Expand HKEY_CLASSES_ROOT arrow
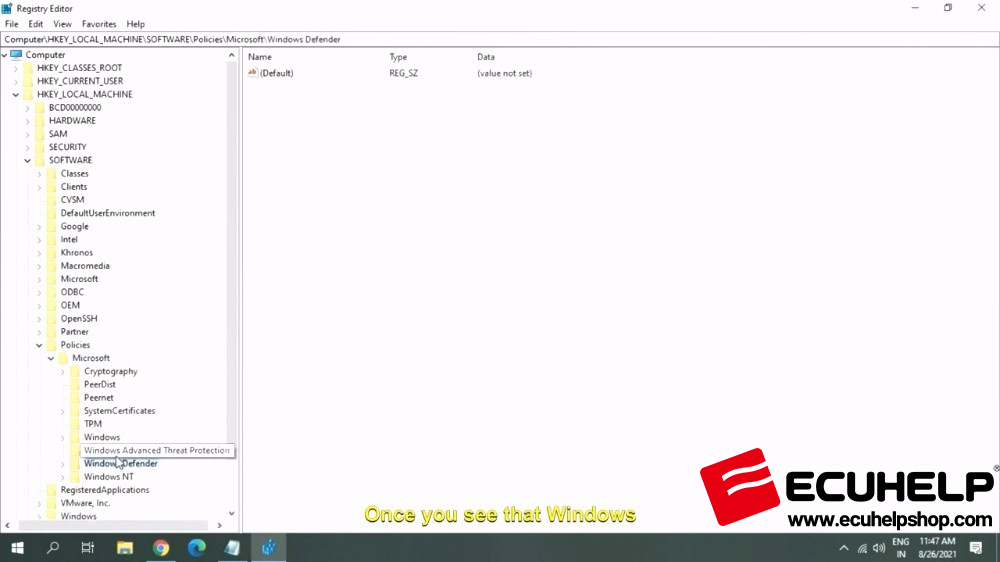This screenshot has height=562, width=1000. point(16,68)
